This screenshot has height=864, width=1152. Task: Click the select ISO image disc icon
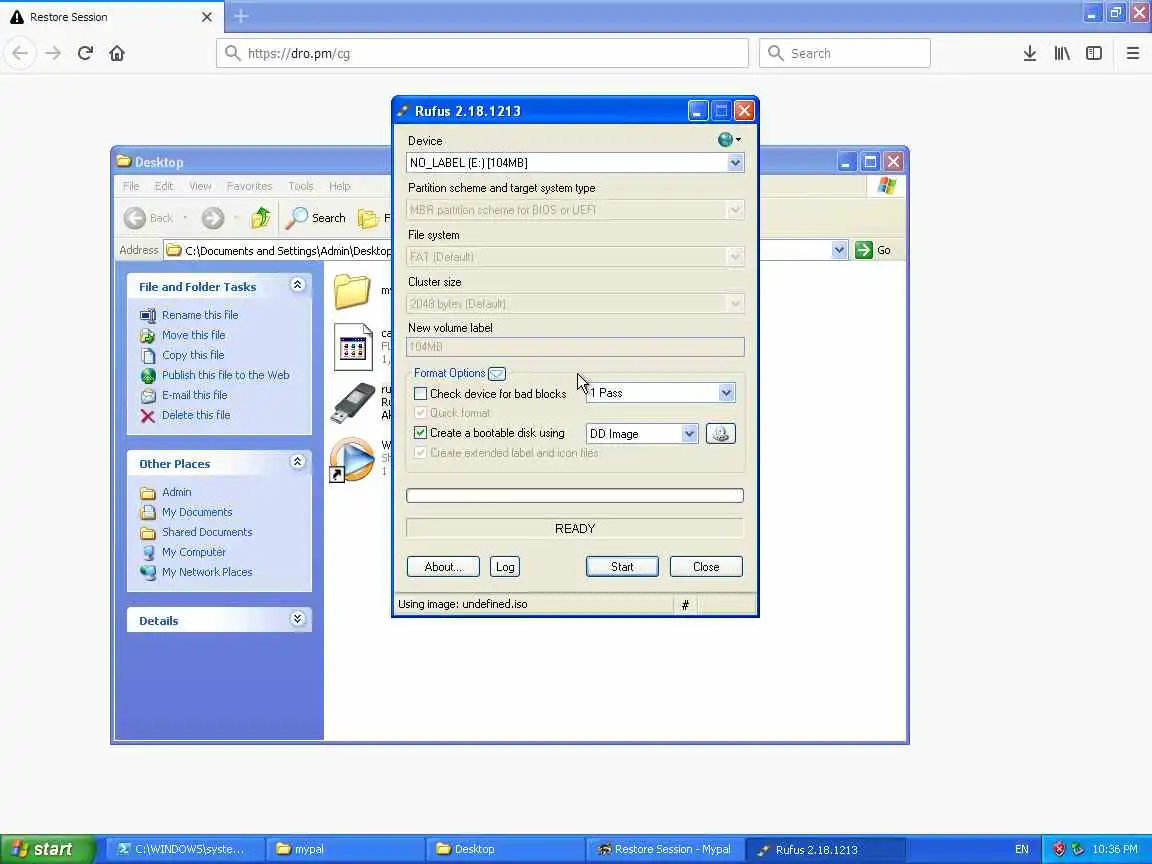tap(720, 433)
